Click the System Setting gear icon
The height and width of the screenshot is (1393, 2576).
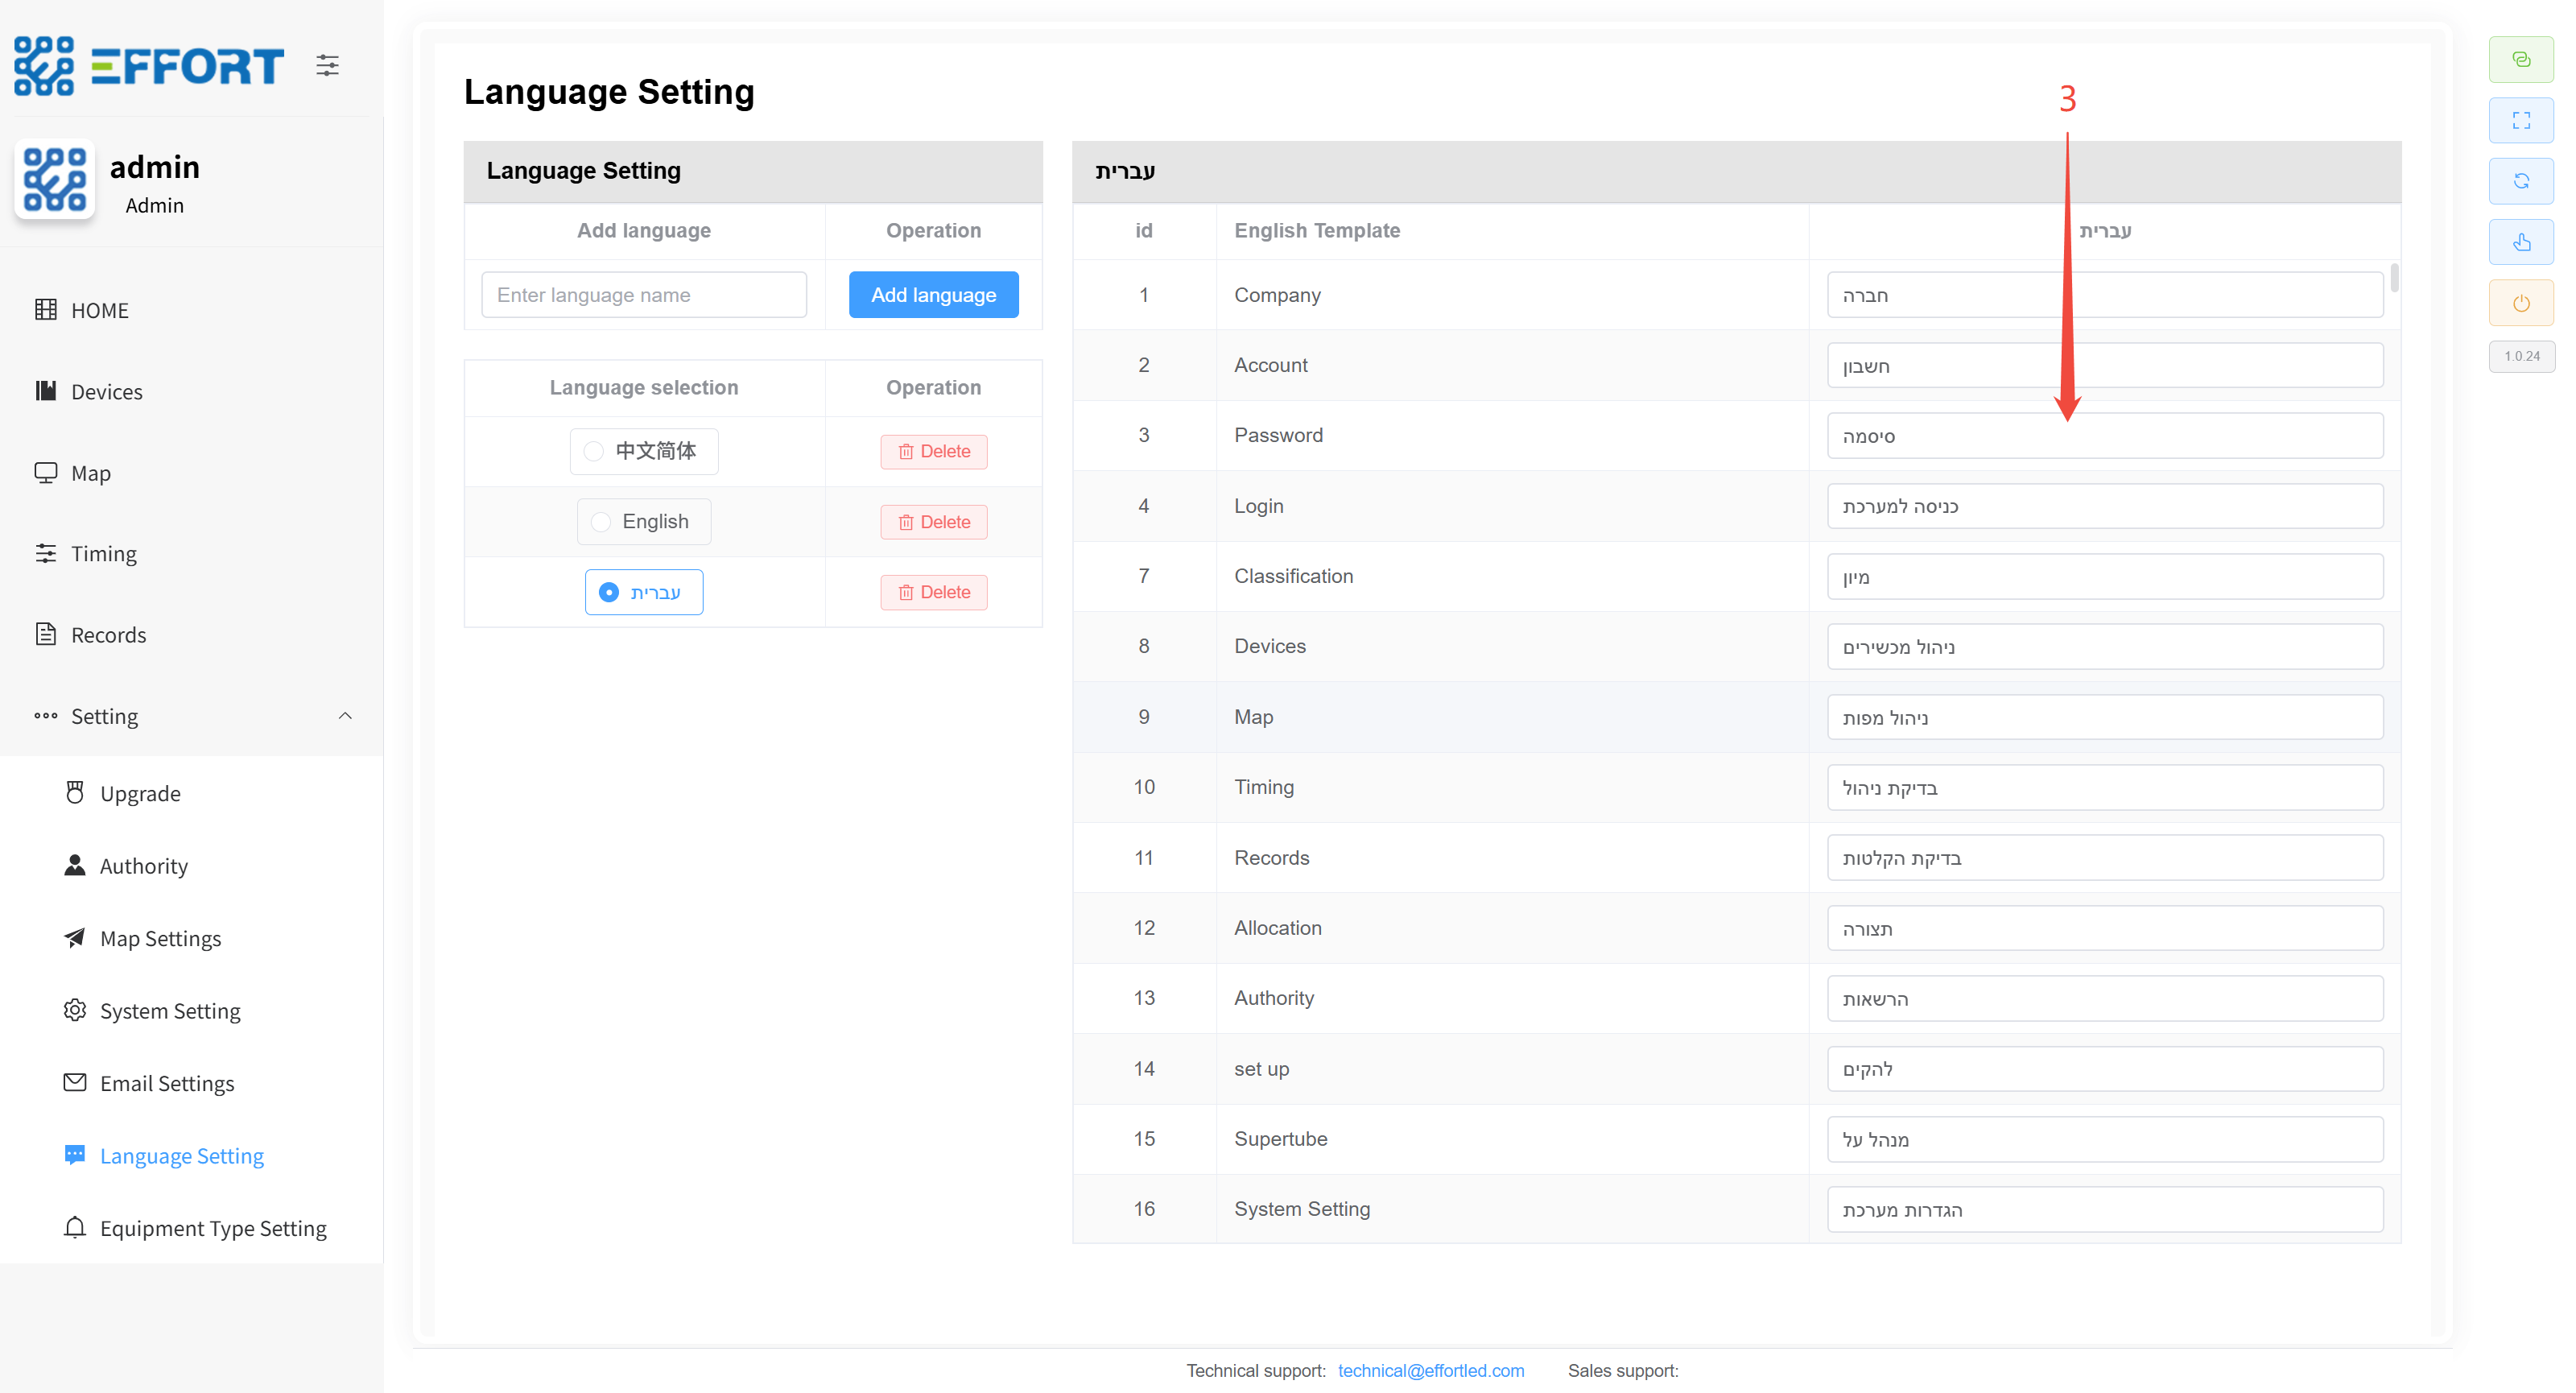75,1010
